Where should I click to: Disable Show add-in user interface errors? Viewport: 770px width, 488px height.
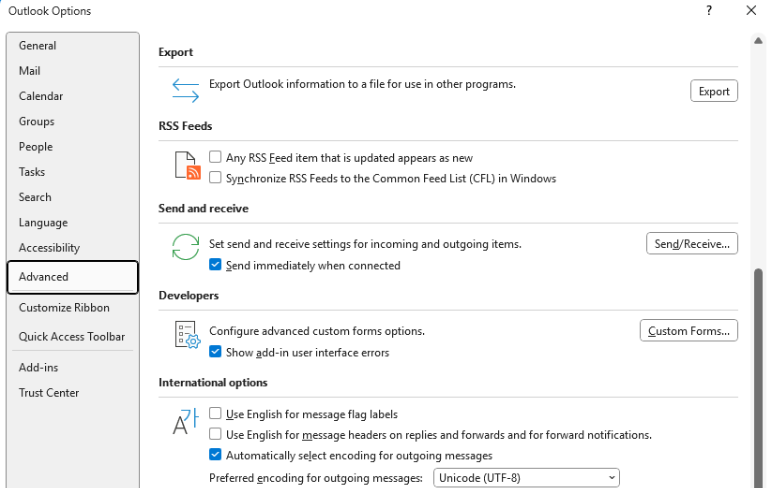pyautogui.click(x=216, y=352)
